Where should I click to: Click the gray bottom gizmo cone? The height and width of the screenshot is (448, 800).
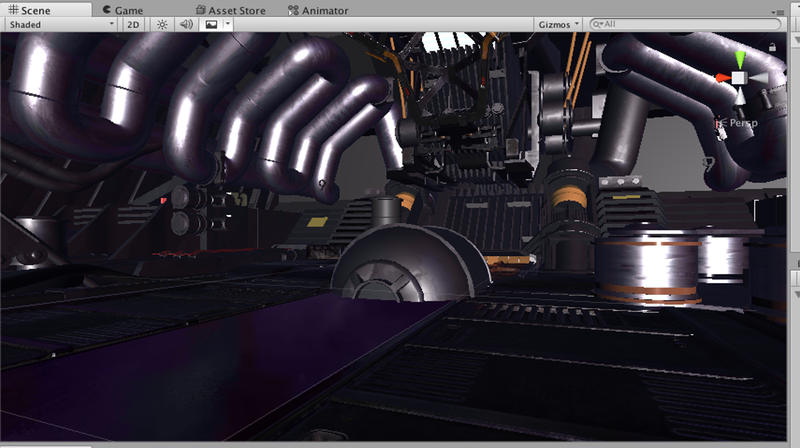(x=740, y=96)
